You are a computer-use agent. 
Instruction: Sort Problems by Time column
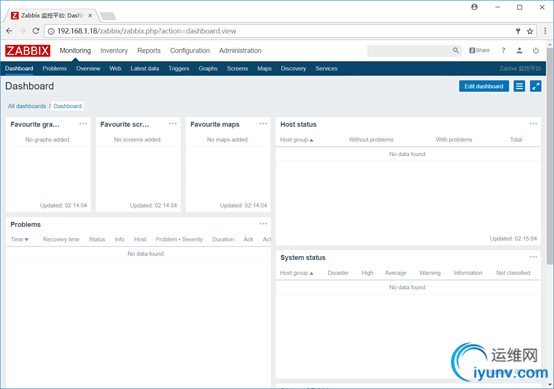[x=19, y=239]
